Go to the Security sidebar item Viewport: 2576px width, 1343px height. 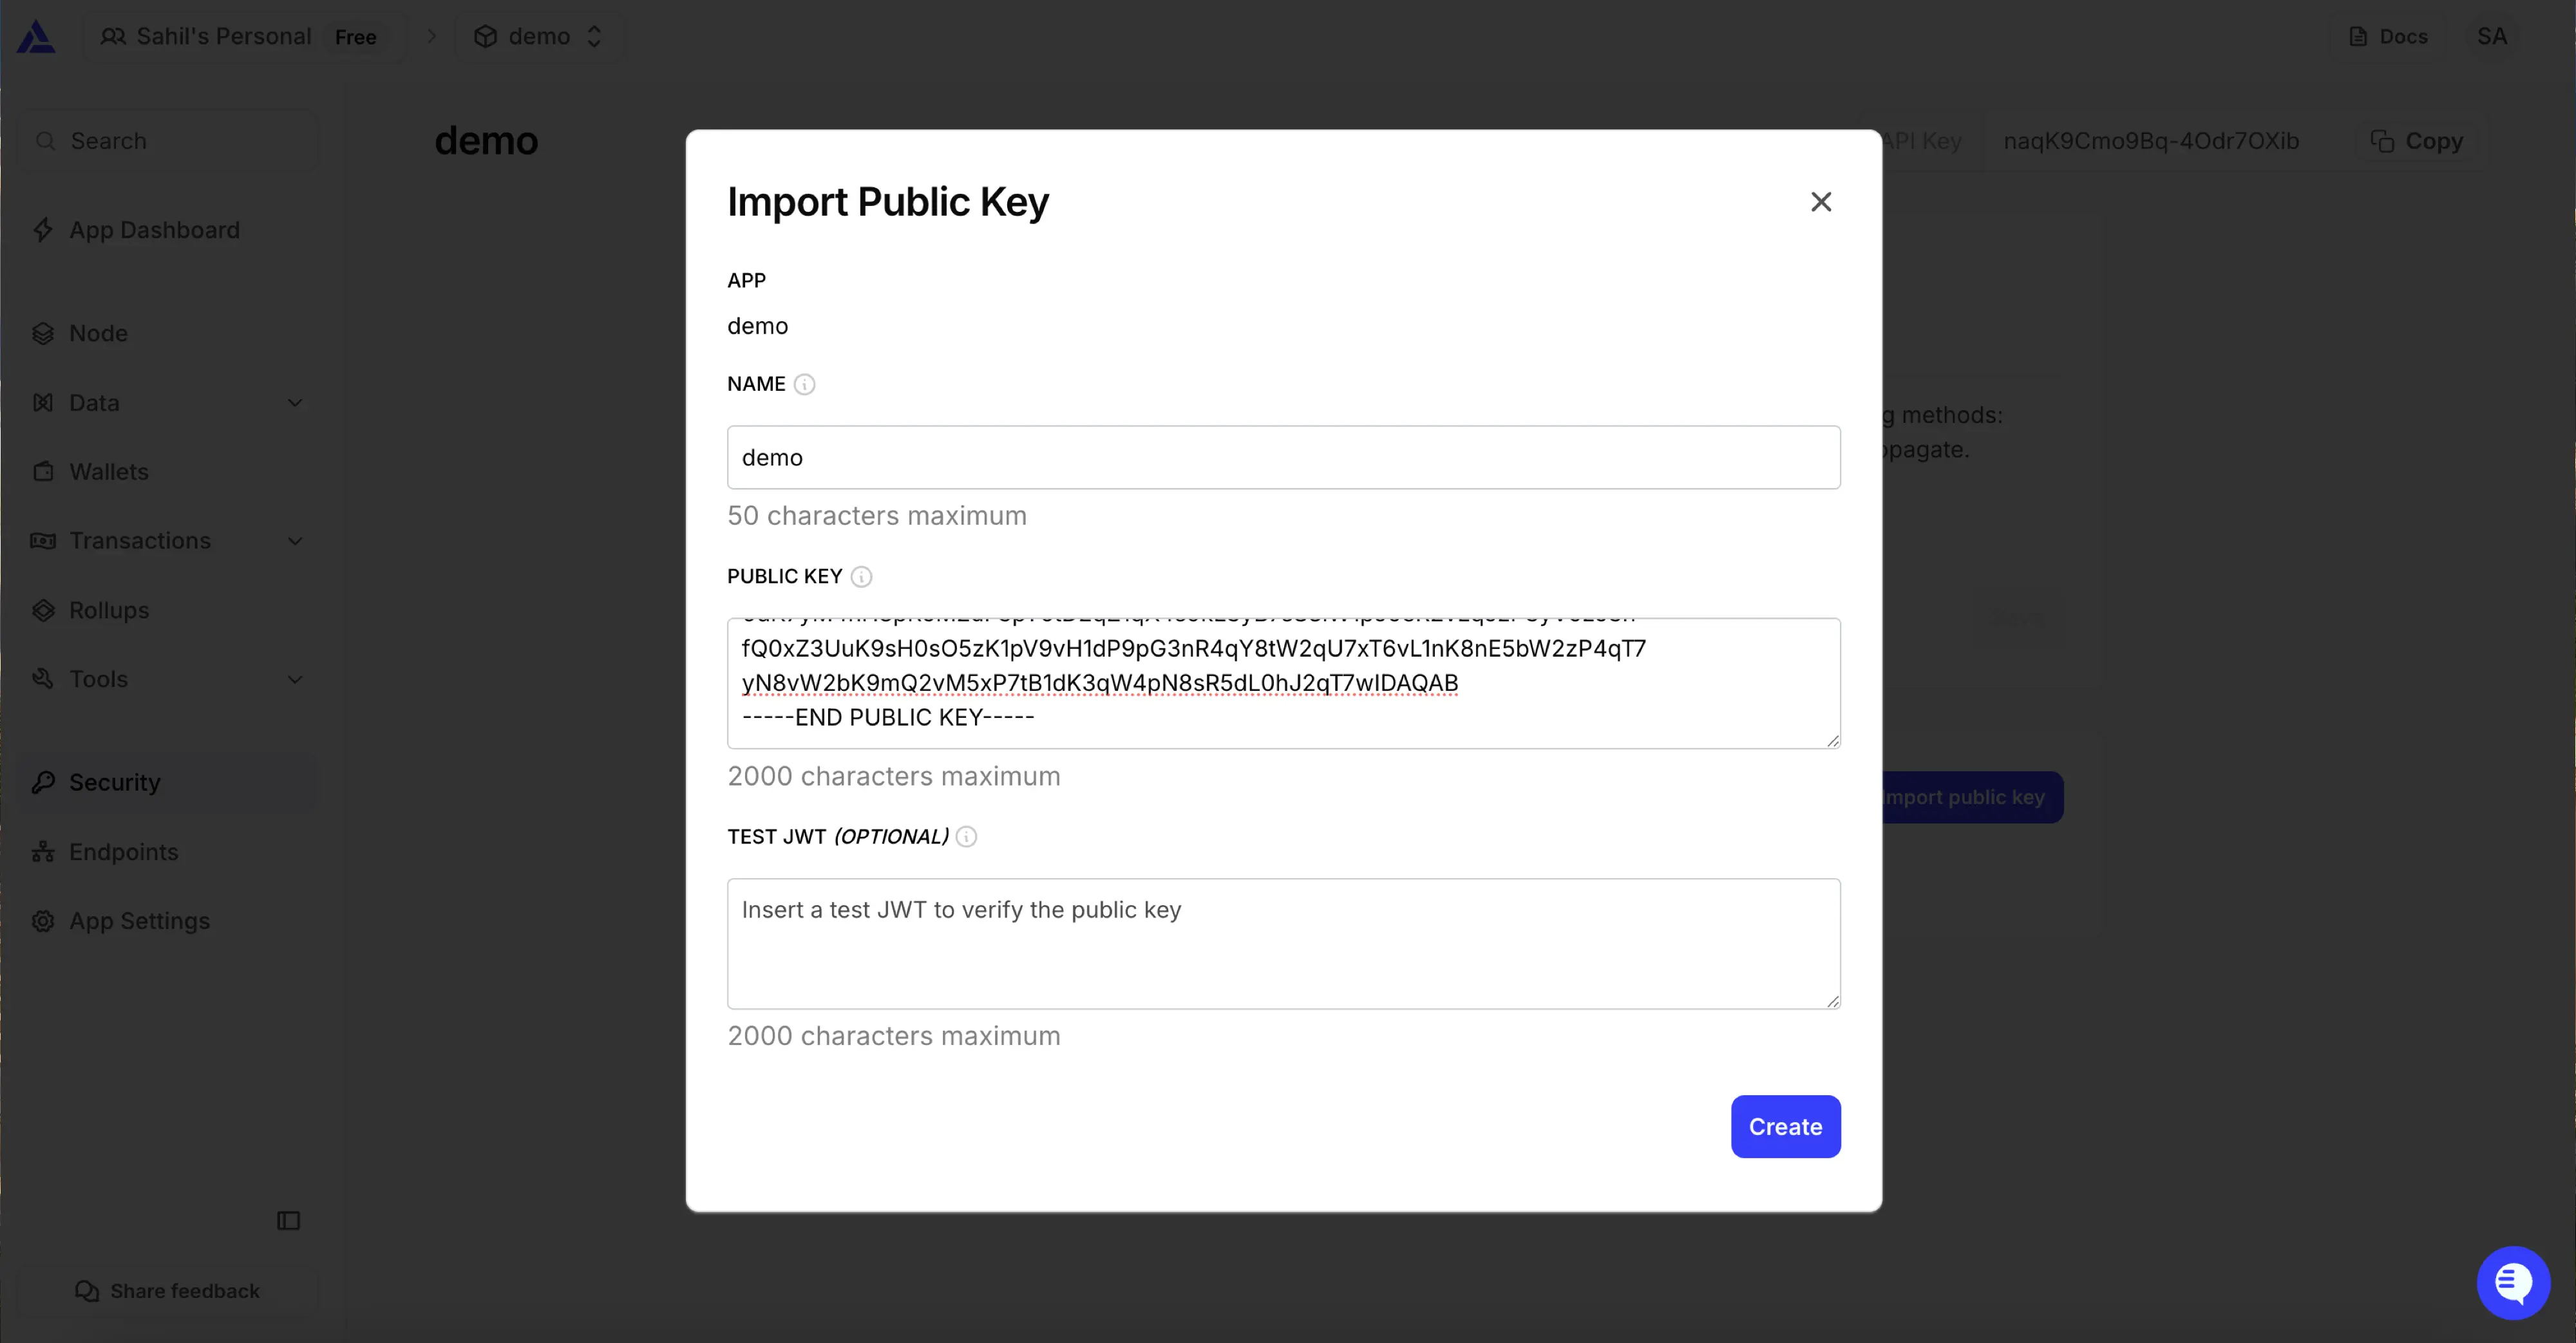tap(115, 782)
